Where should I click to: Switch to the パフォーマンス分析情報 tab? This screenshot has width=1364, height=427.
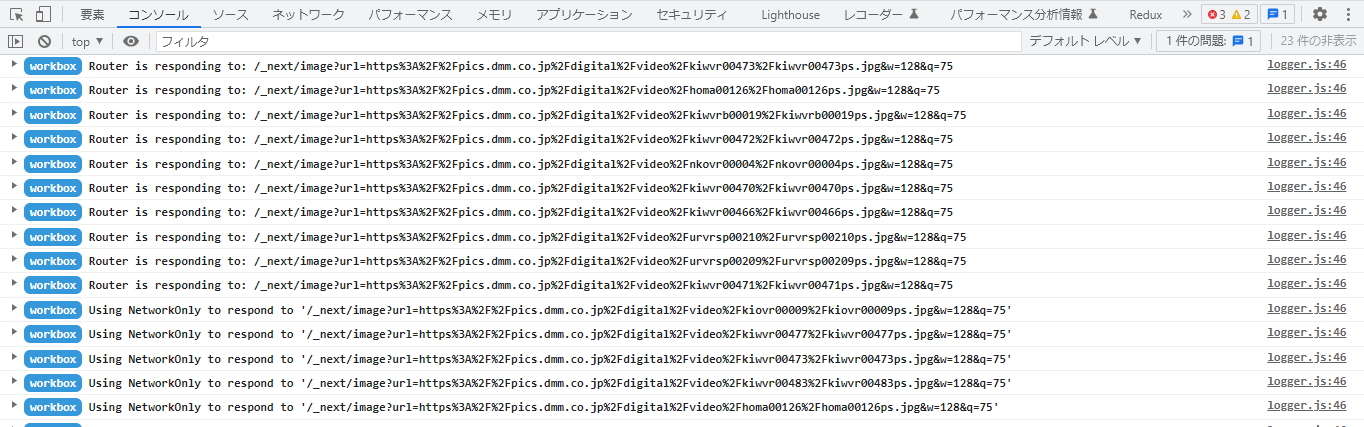[1024, 15]
